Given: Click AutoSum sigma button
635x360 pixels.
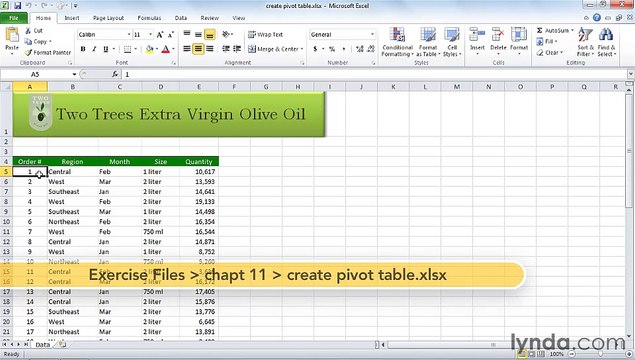Looking at the screenshot, I should tap(540, 30).
